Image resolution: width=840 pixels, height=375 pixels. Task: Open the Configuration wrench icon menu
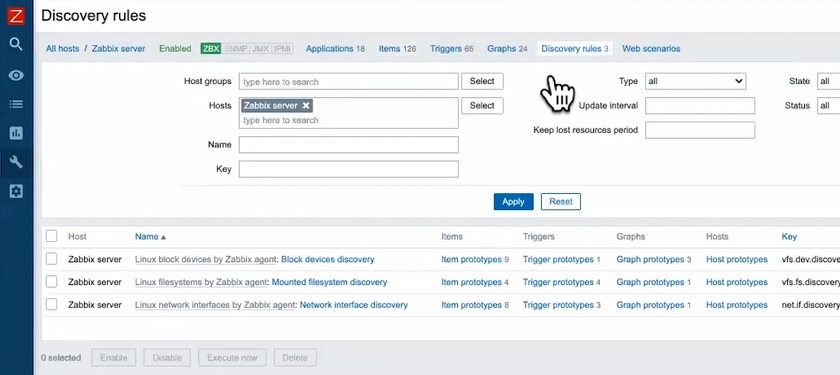16,162
